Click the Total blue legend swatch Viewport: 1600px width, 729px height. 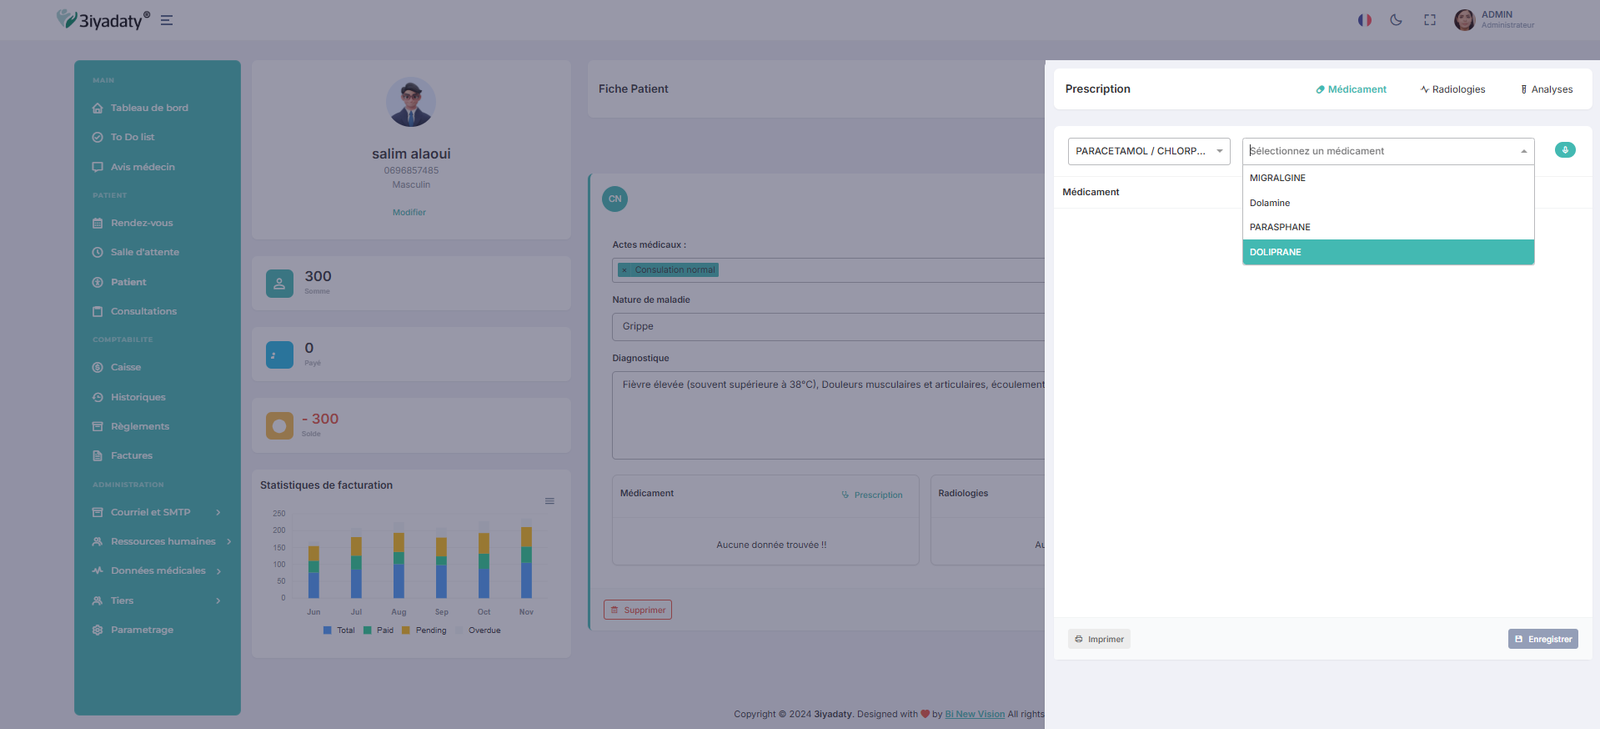pos(328,631)
